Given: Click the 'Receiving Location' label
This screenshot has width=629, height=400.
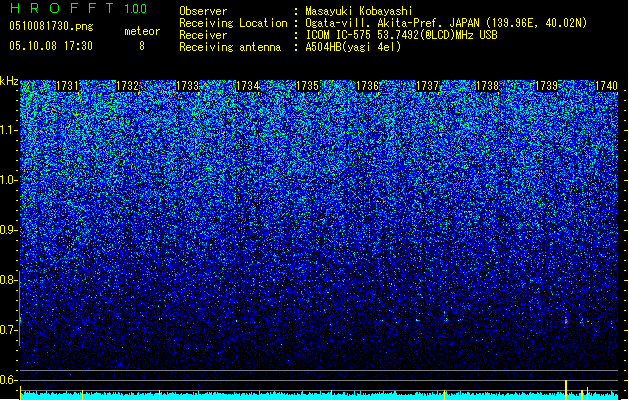Looking at the screenshot, I should point(233,23).
